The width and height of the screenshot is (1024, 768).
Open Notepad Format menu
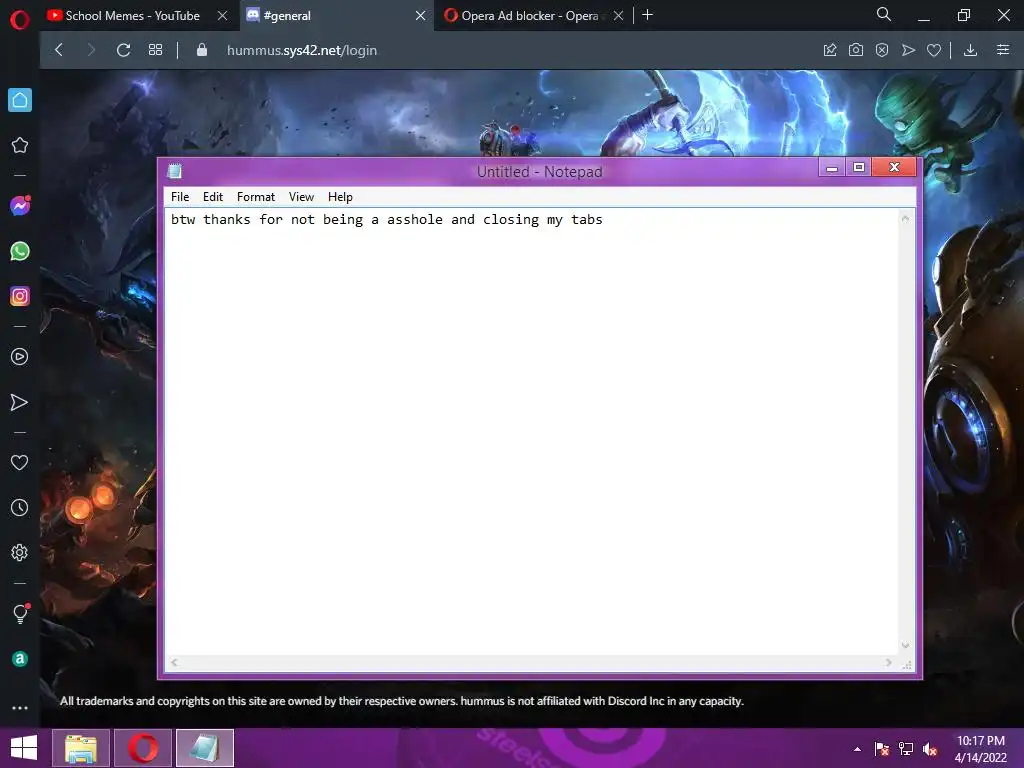tap(256, 197)
